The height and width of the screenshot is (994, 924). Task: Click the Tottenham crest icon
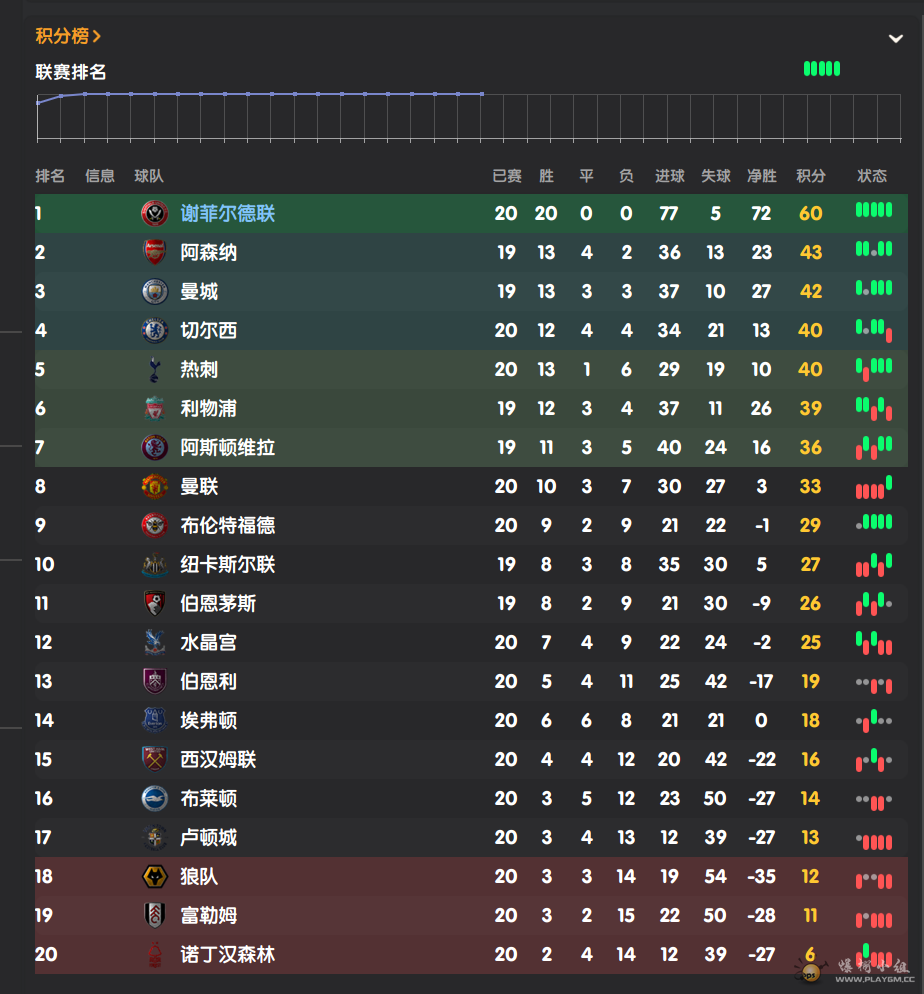tap(155, 369)
